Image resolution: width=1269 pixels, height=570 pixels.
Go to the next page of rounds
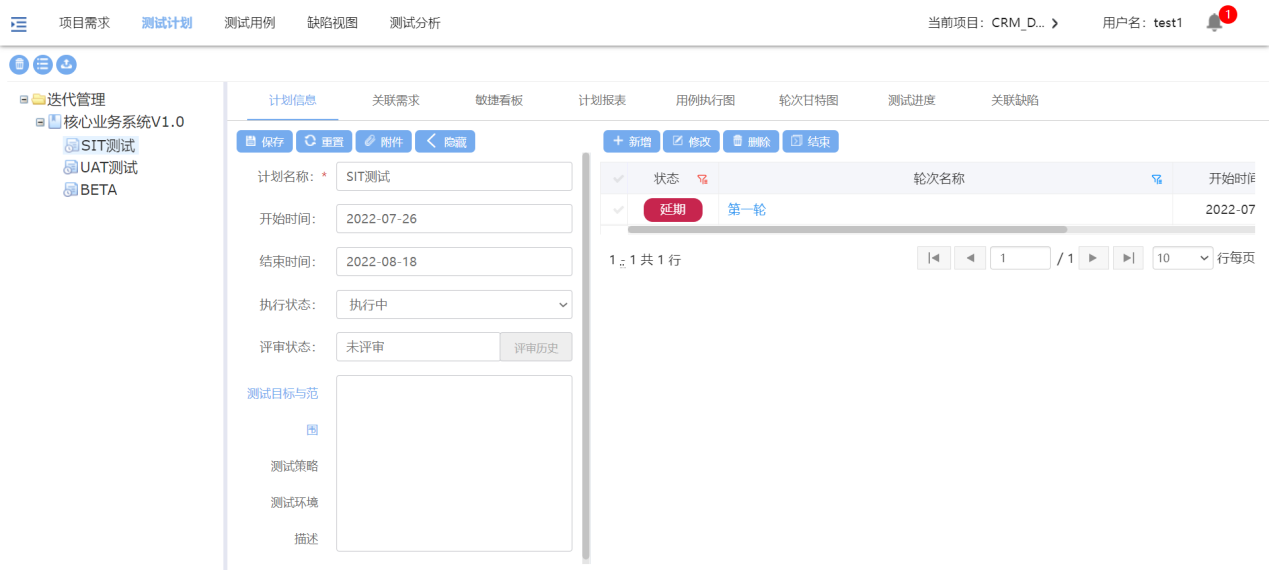(1092, 258)
